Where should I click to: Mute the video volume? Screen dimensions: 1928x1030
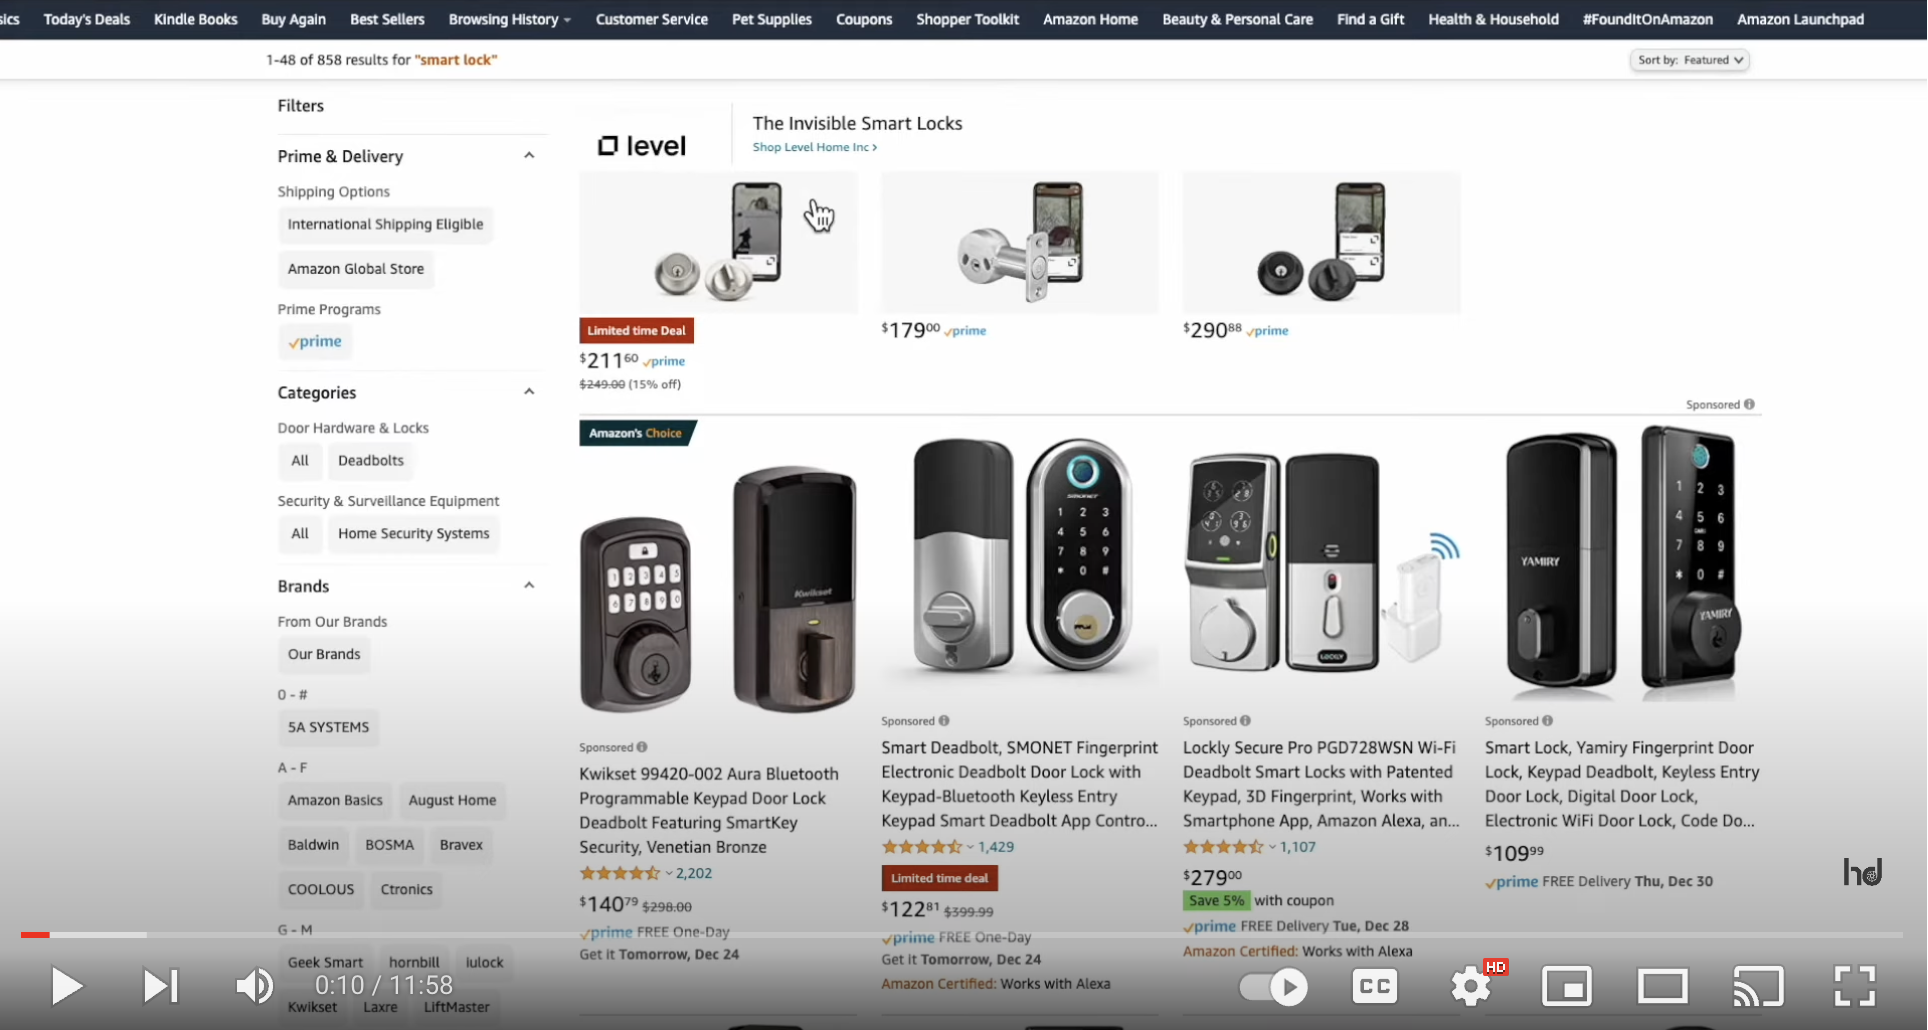pos(254,986)
